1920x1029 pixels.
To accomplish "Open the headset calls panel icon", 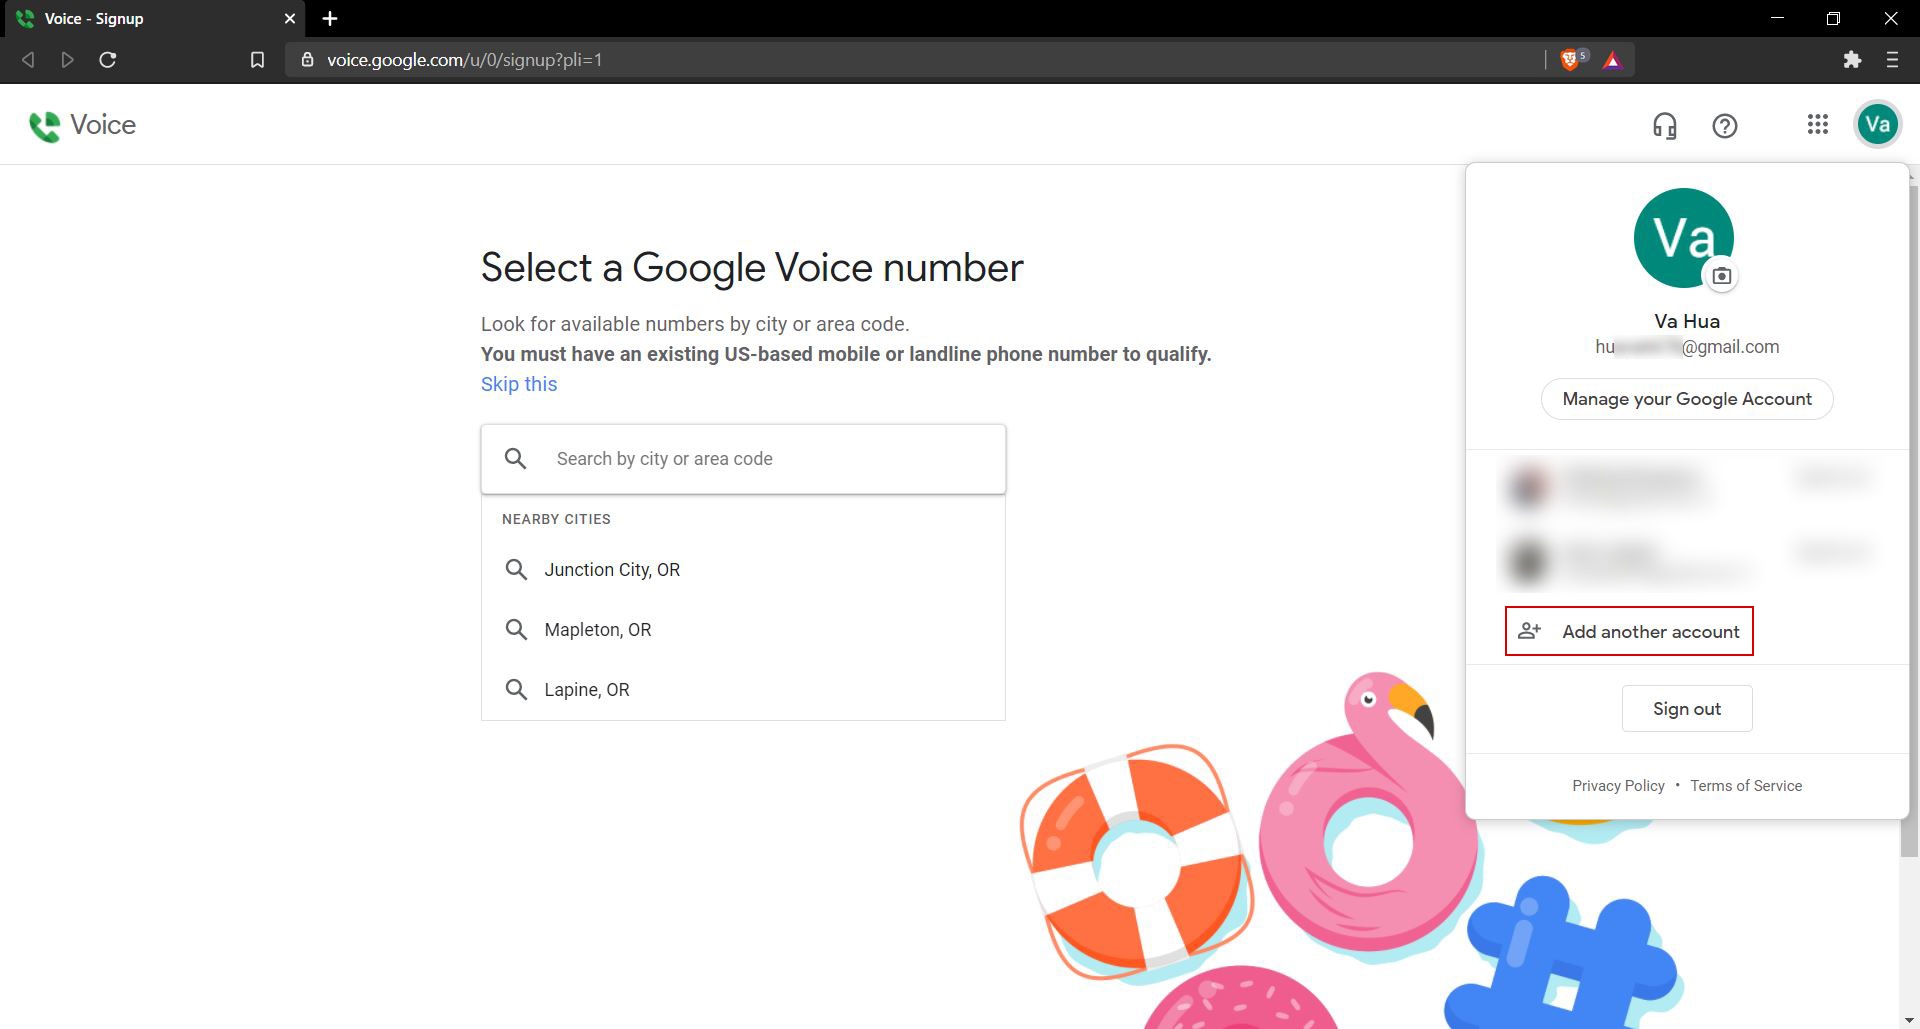I will [x=1665, y=126].
